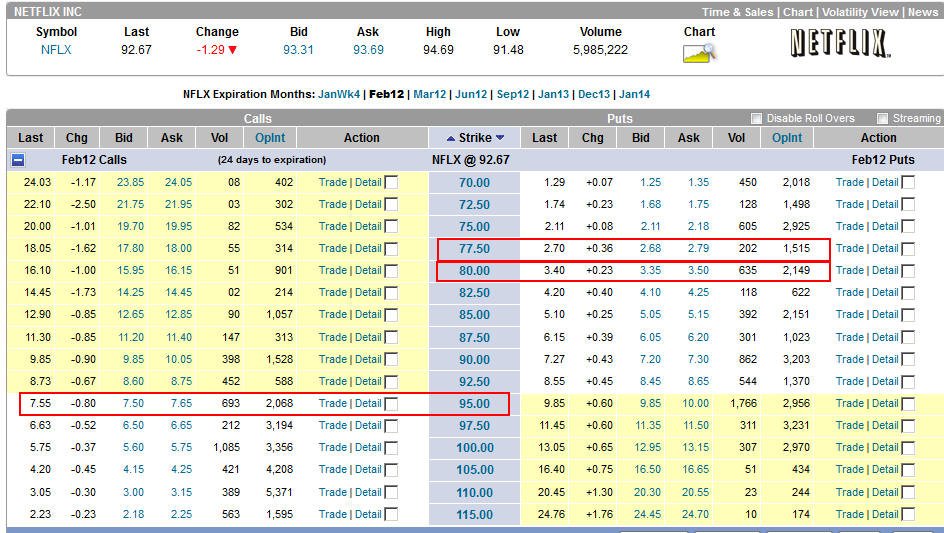Click Detail for the 80.00 put

(x=885, y=270)
